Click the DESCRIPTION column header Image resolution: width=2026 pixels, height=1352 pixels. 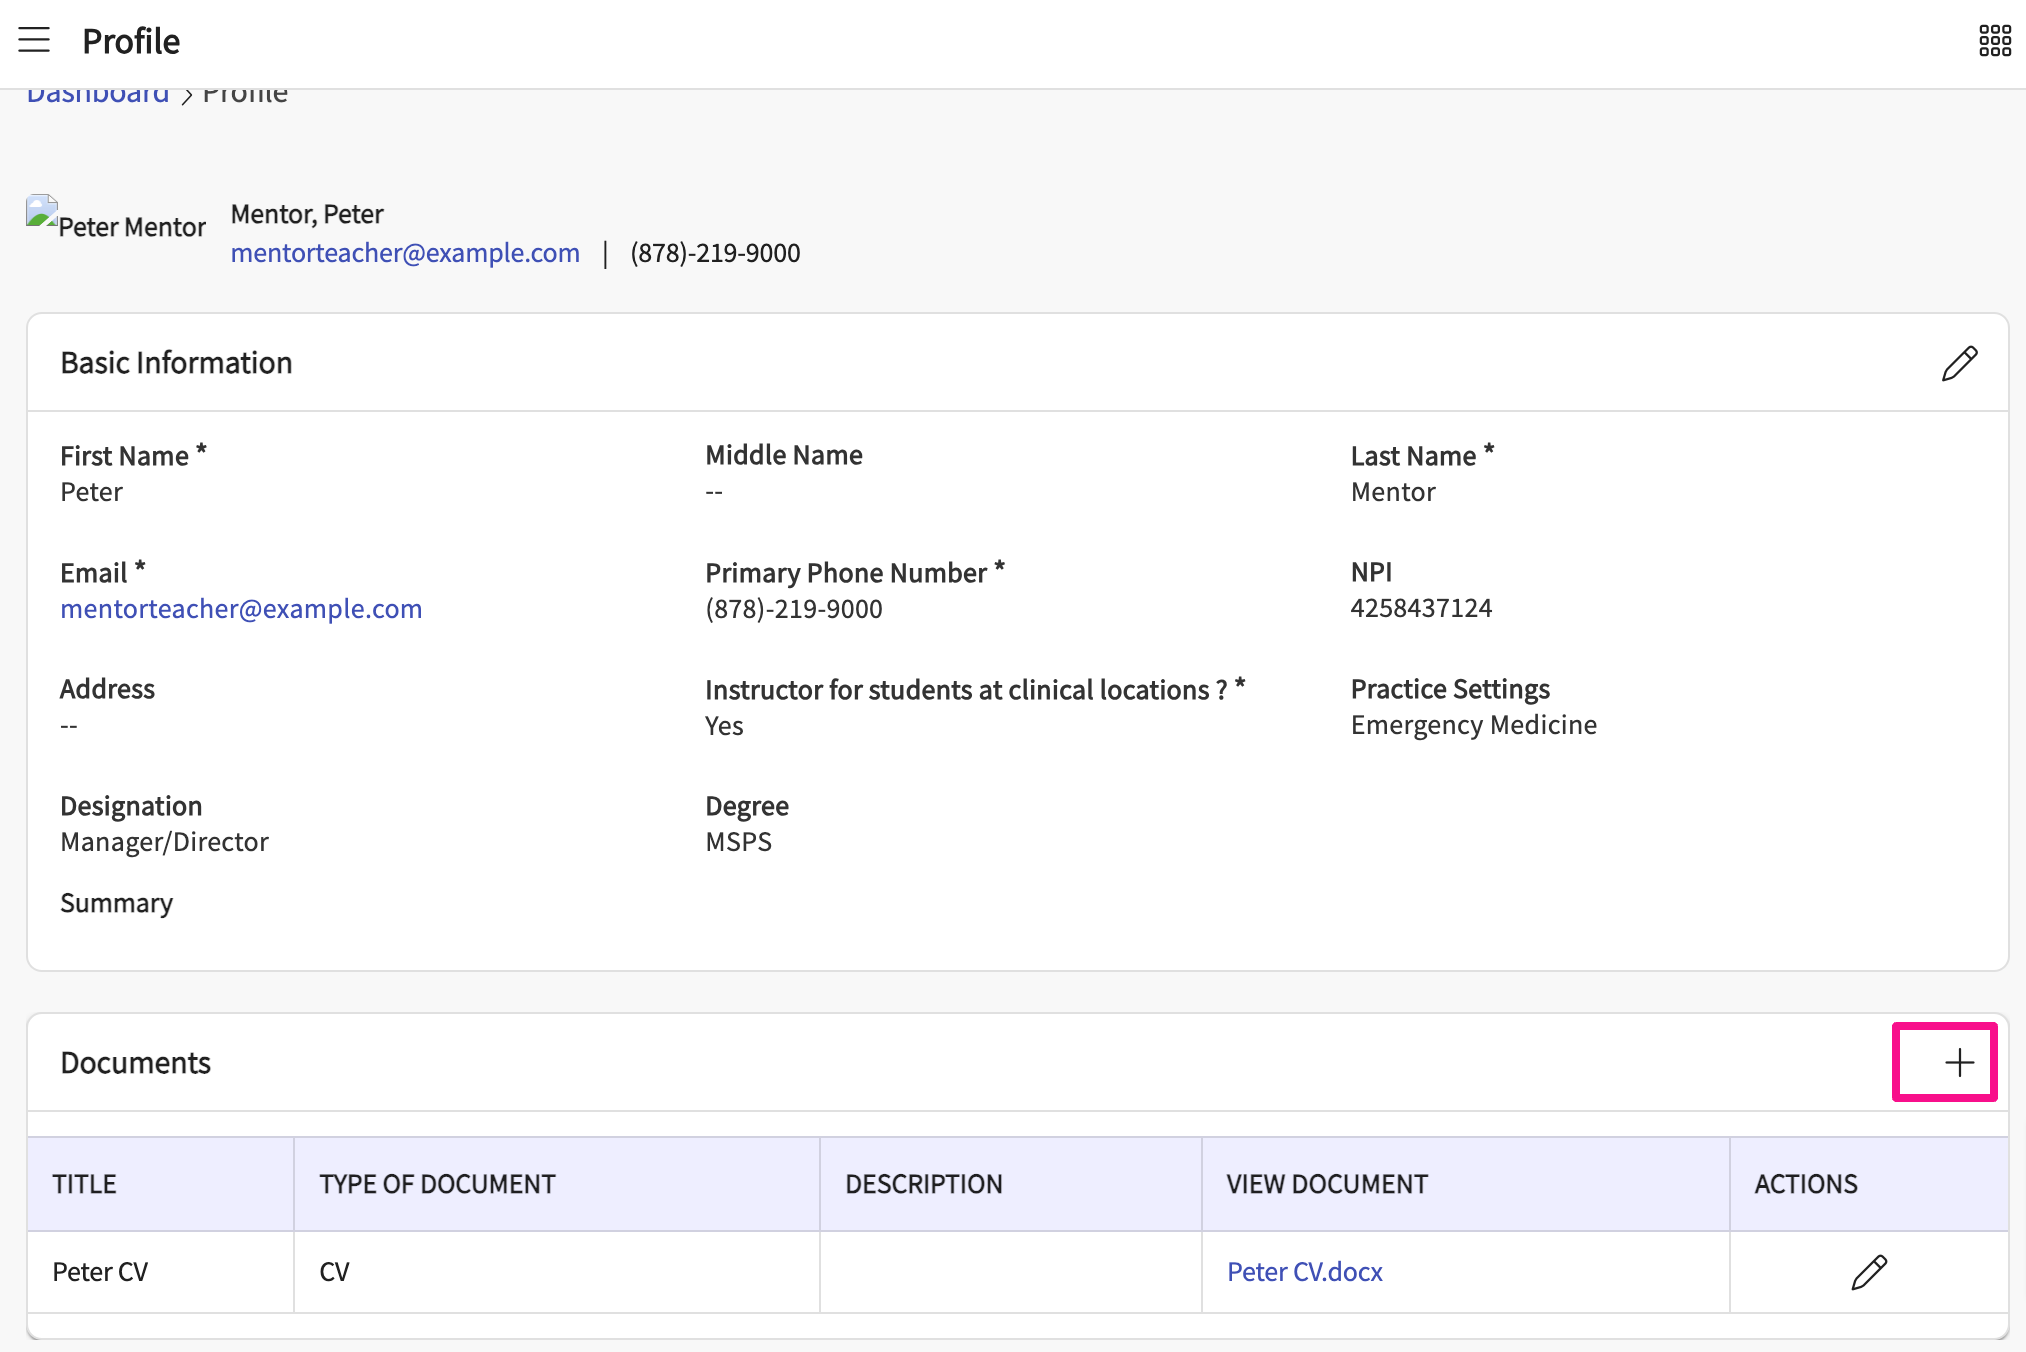[923, 1184]
